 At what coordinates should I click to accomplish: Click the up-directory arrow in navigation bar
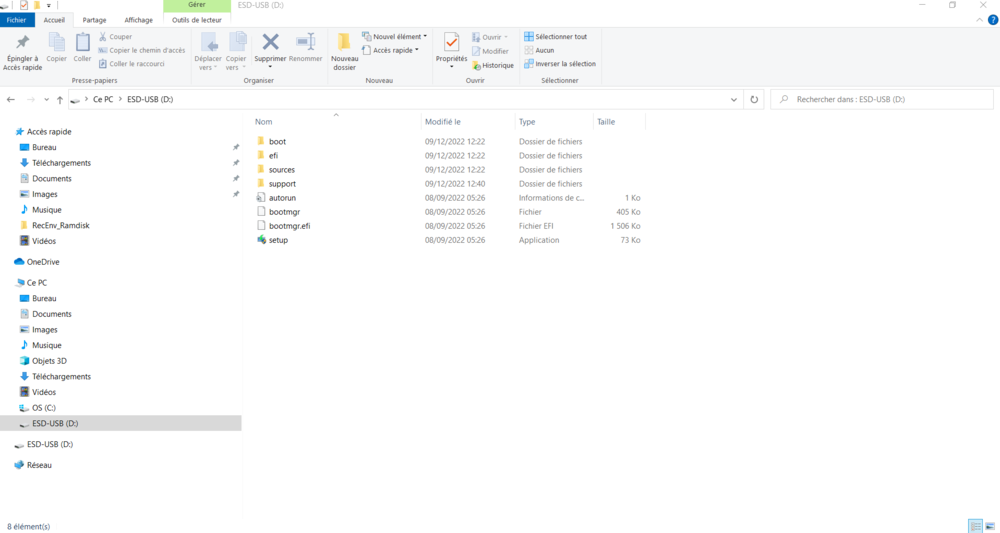60,100
